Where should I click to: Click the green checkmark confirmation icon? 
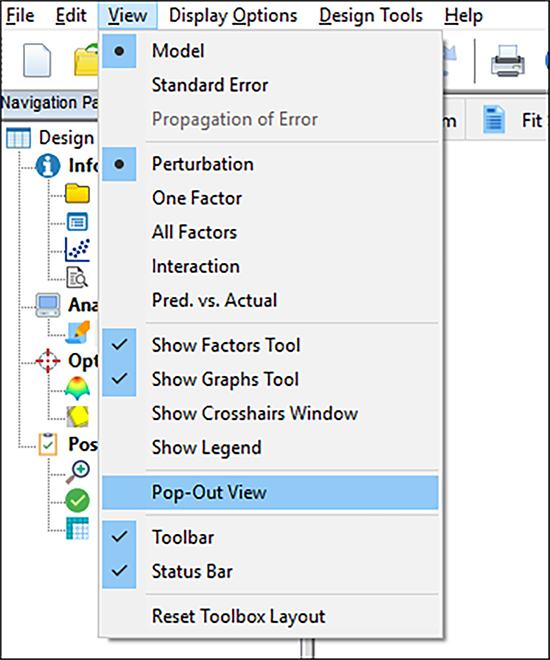tap(77, 500)
